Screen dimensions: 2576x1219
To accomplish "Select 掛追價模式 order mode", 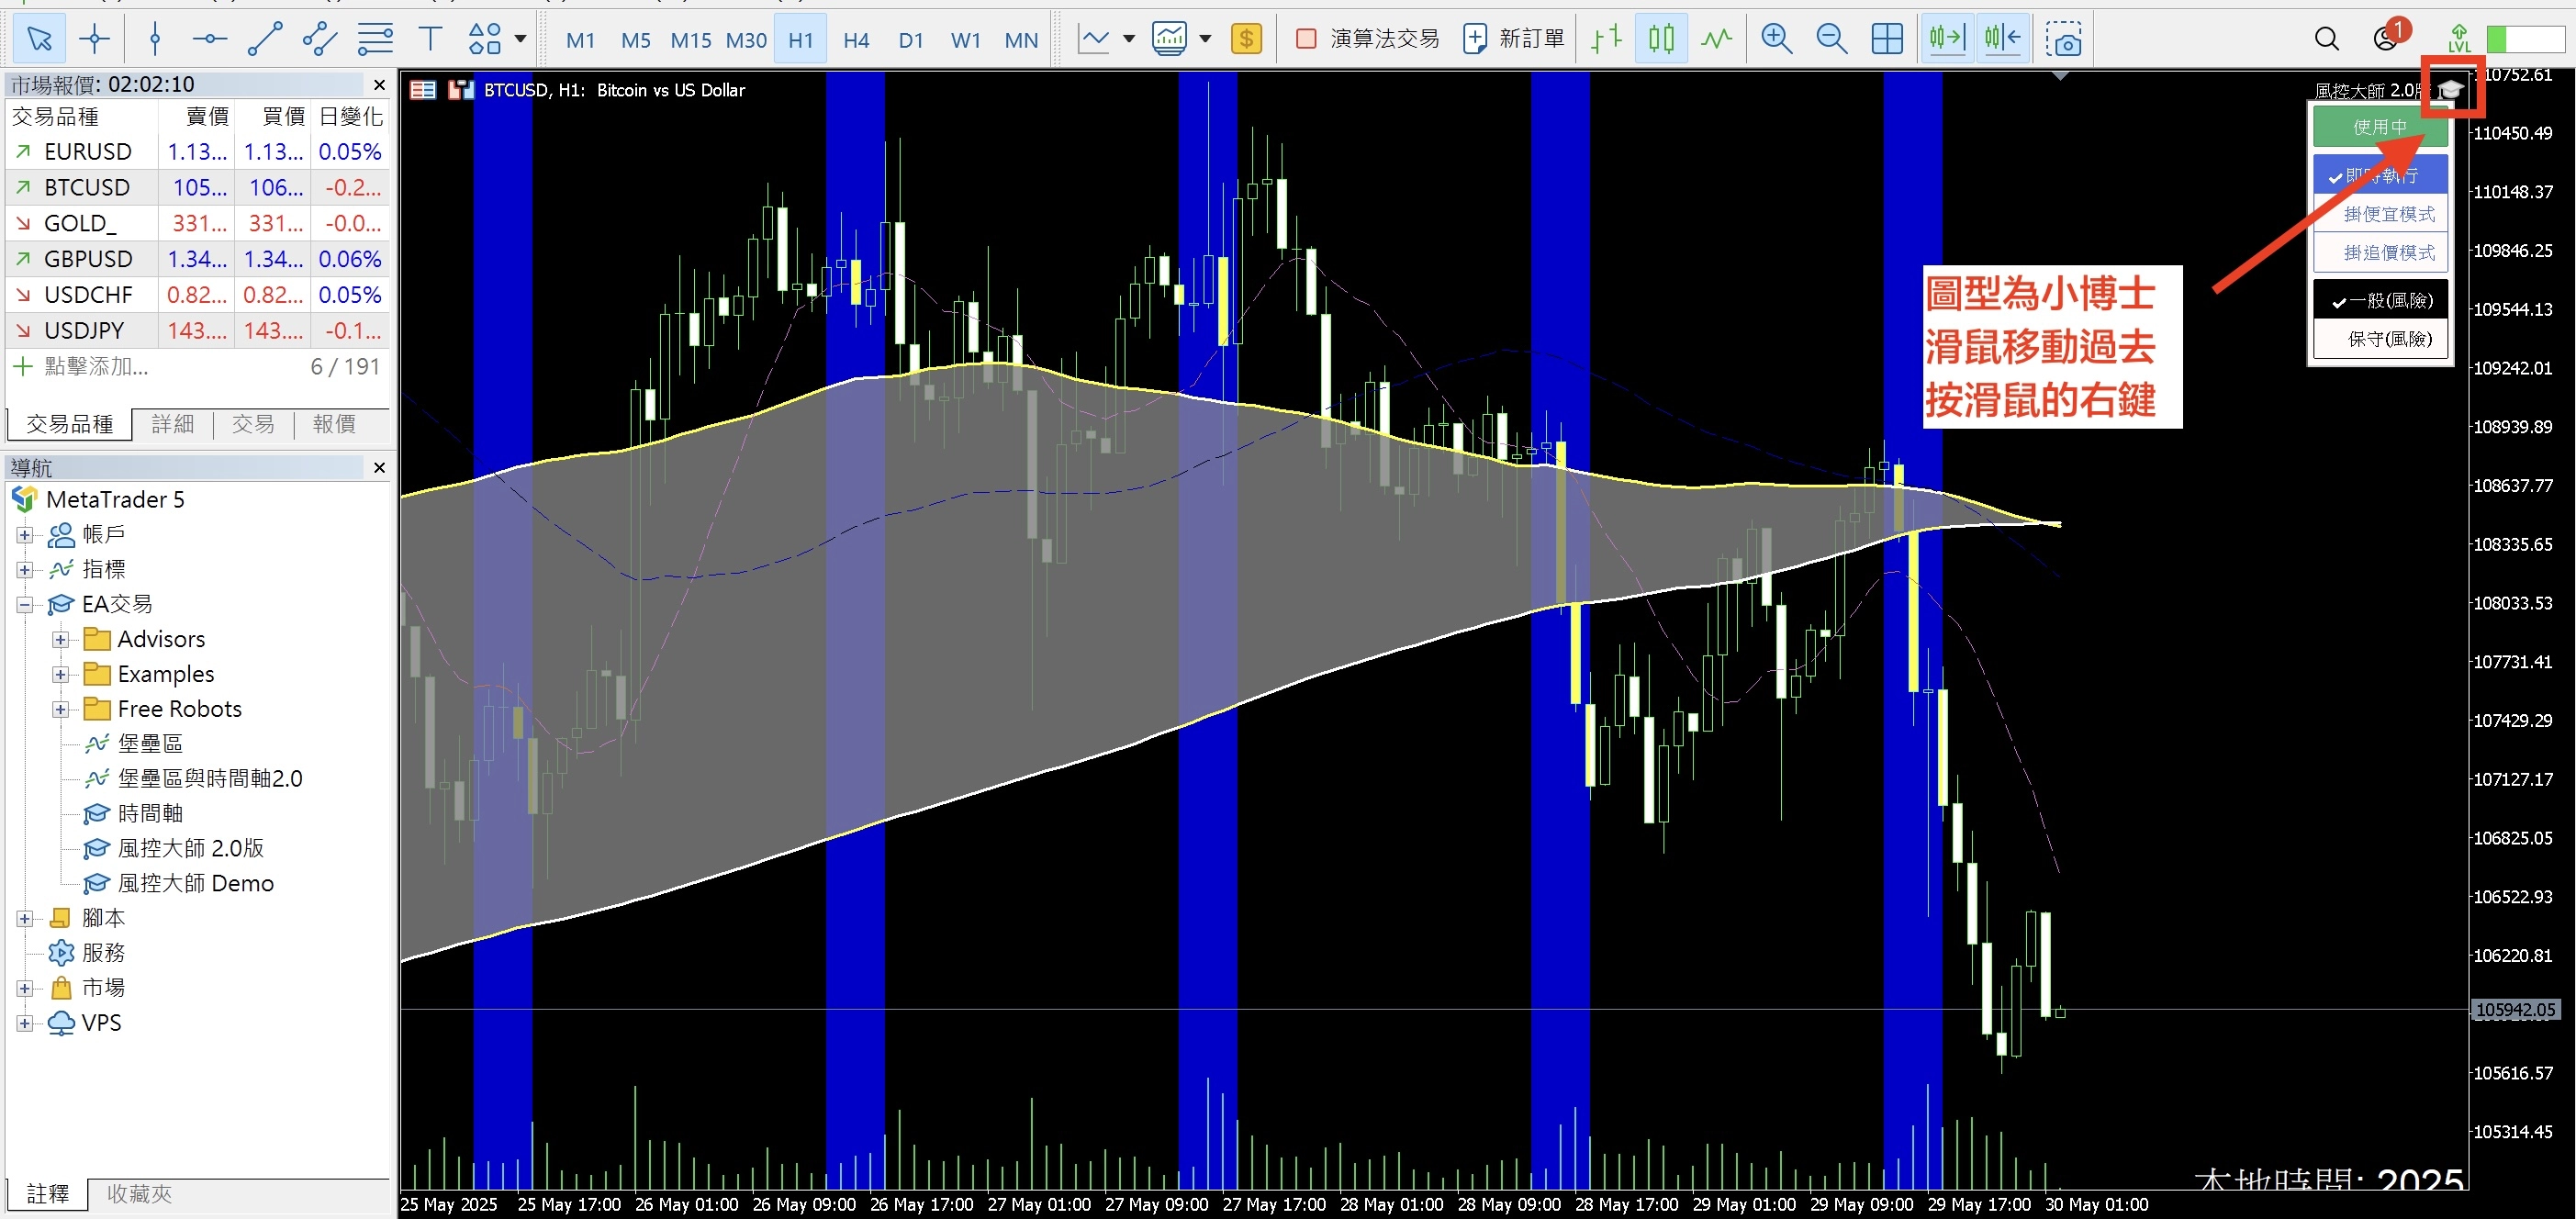I will pyautogui.click(x=2380, y=253).
